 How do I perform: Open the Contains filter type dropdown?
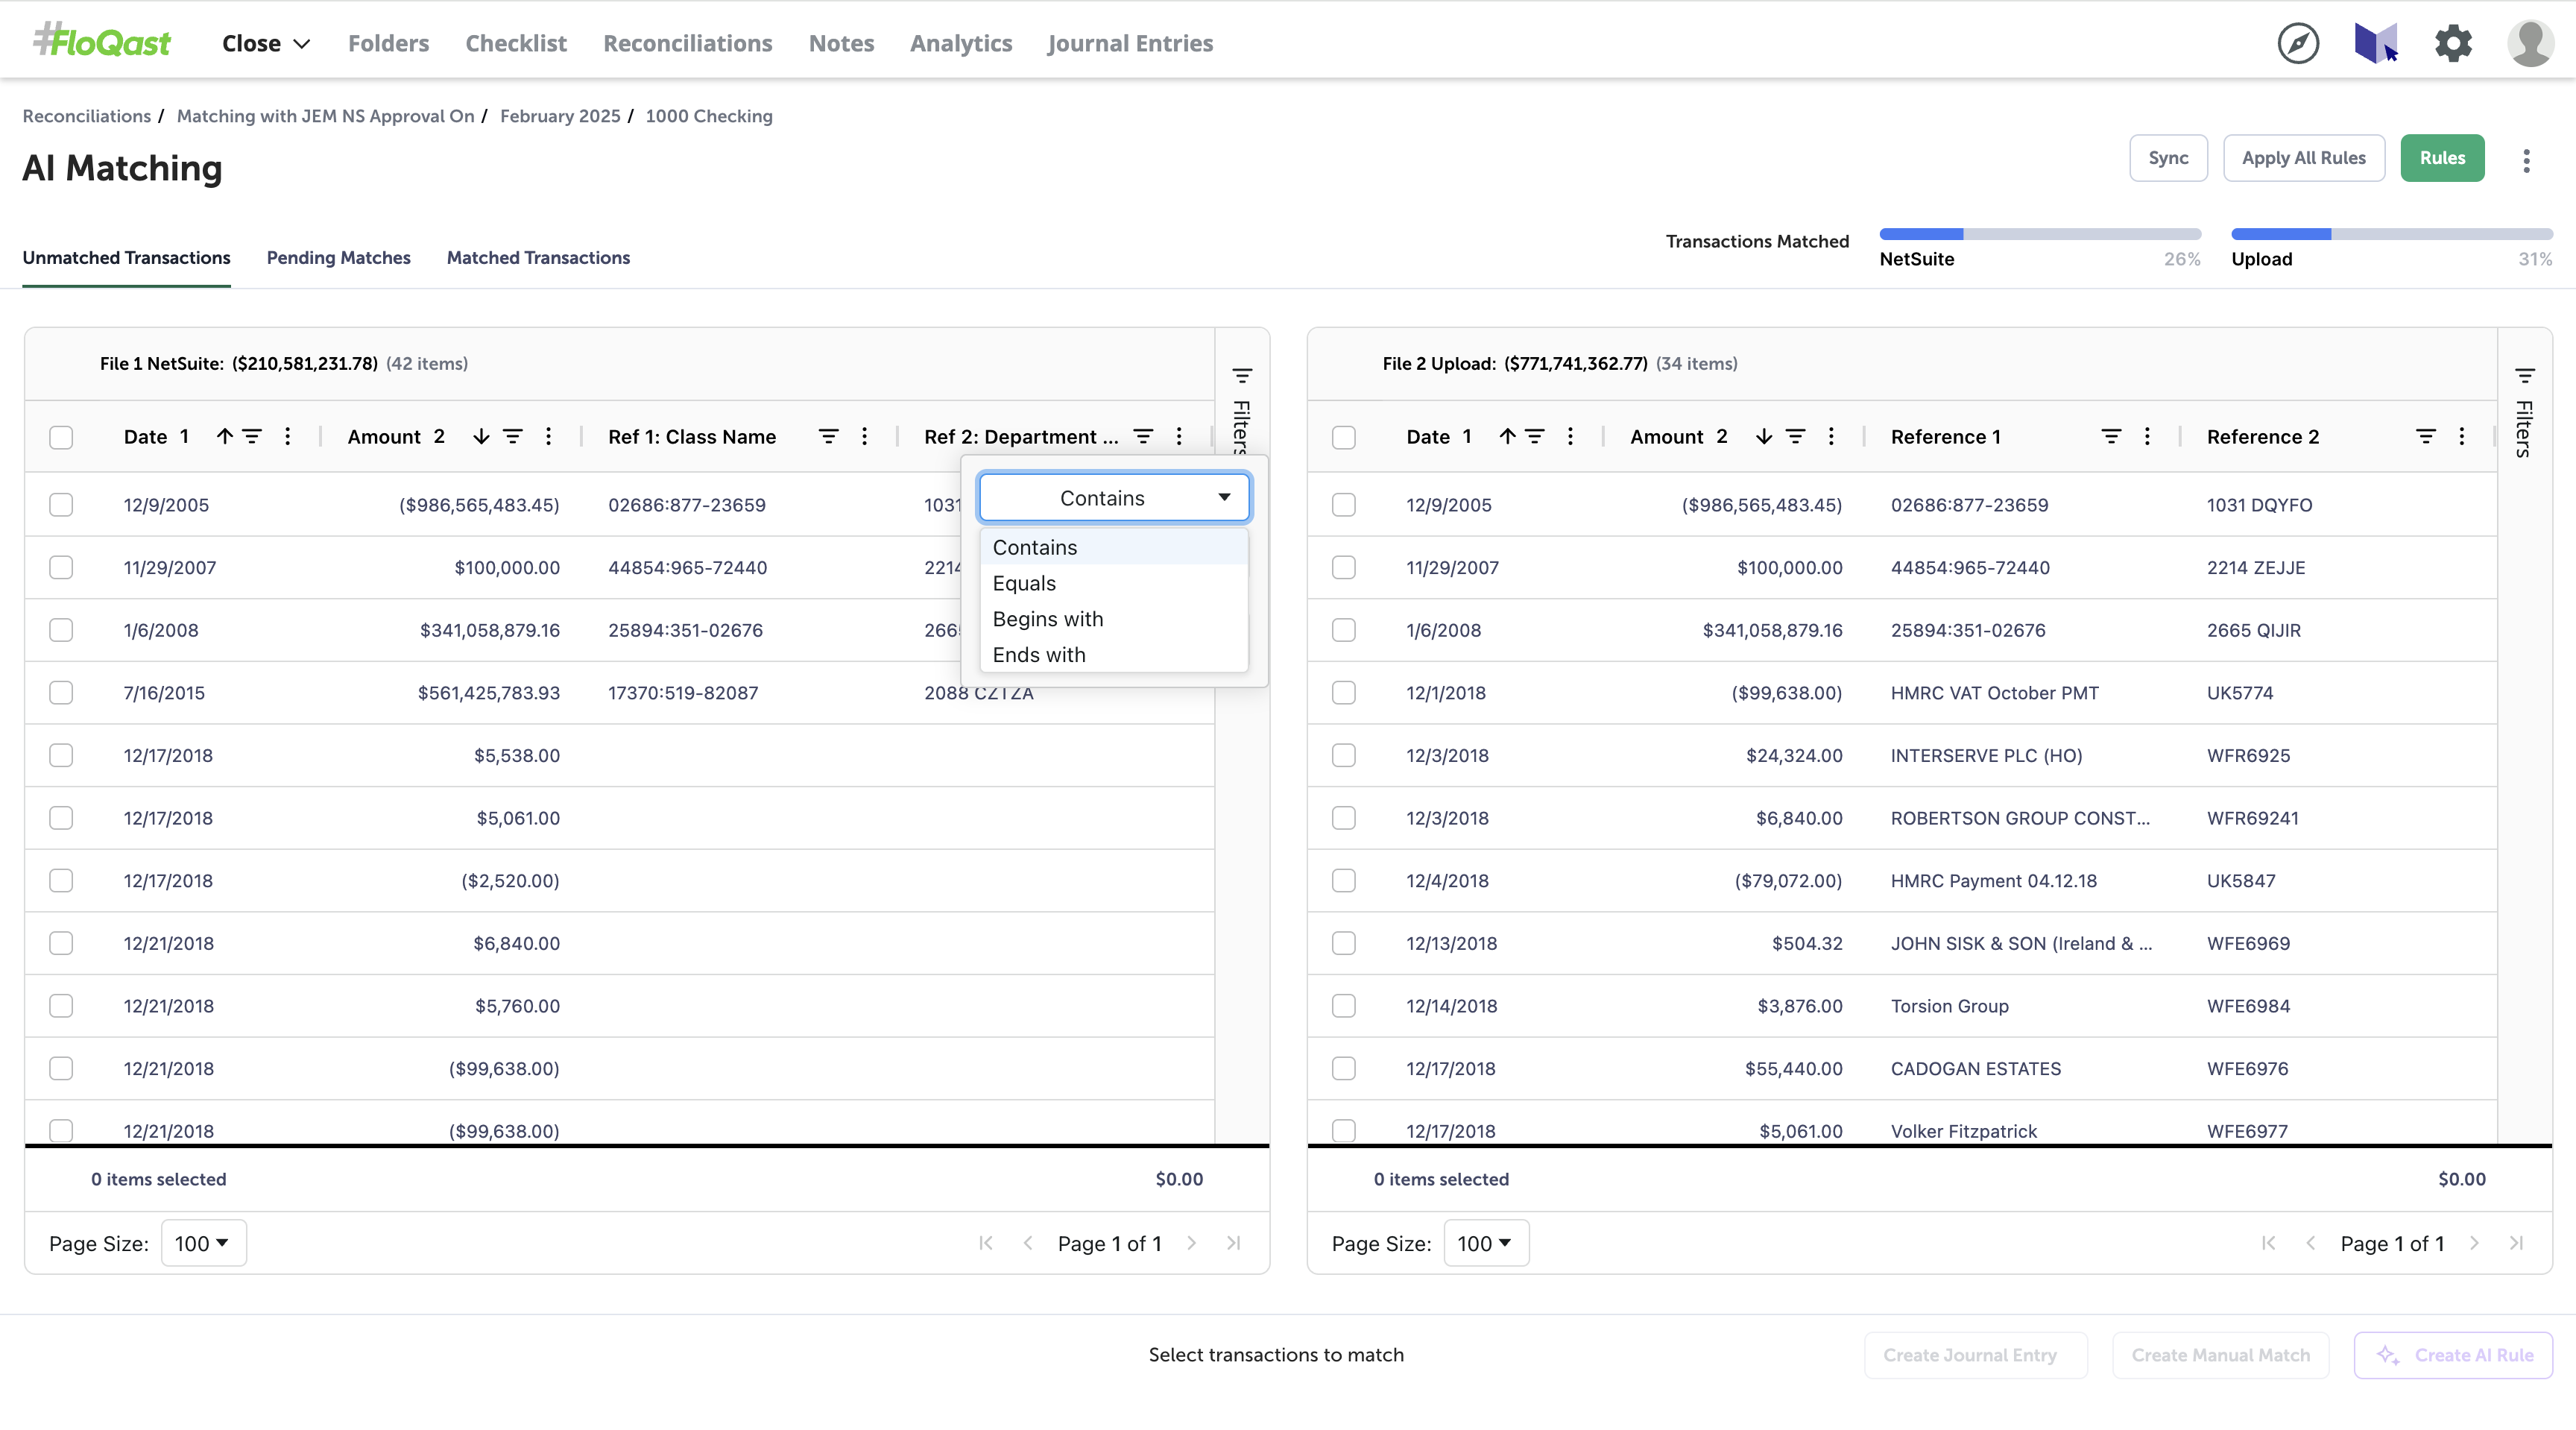[x=1114, y=497]
